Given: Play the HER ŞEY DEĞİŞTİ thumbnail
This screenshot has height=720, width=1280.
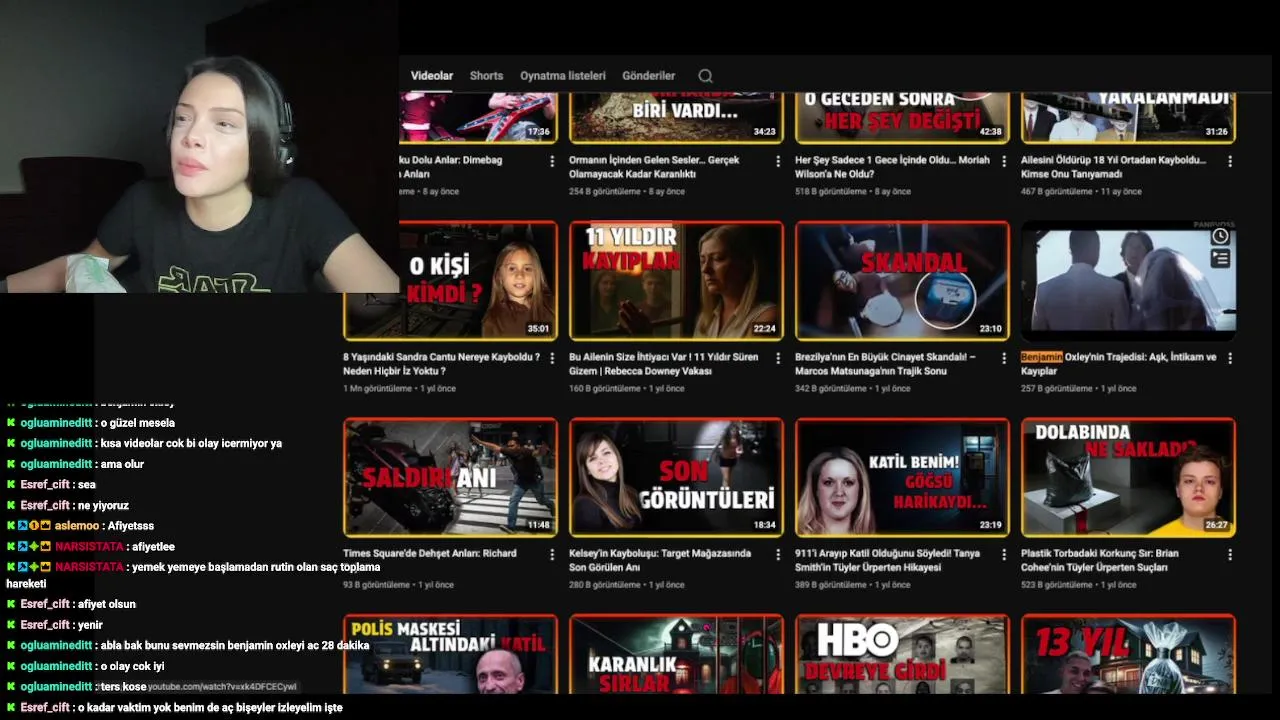Looking at the screenshot, I should [x=902, y=118].
